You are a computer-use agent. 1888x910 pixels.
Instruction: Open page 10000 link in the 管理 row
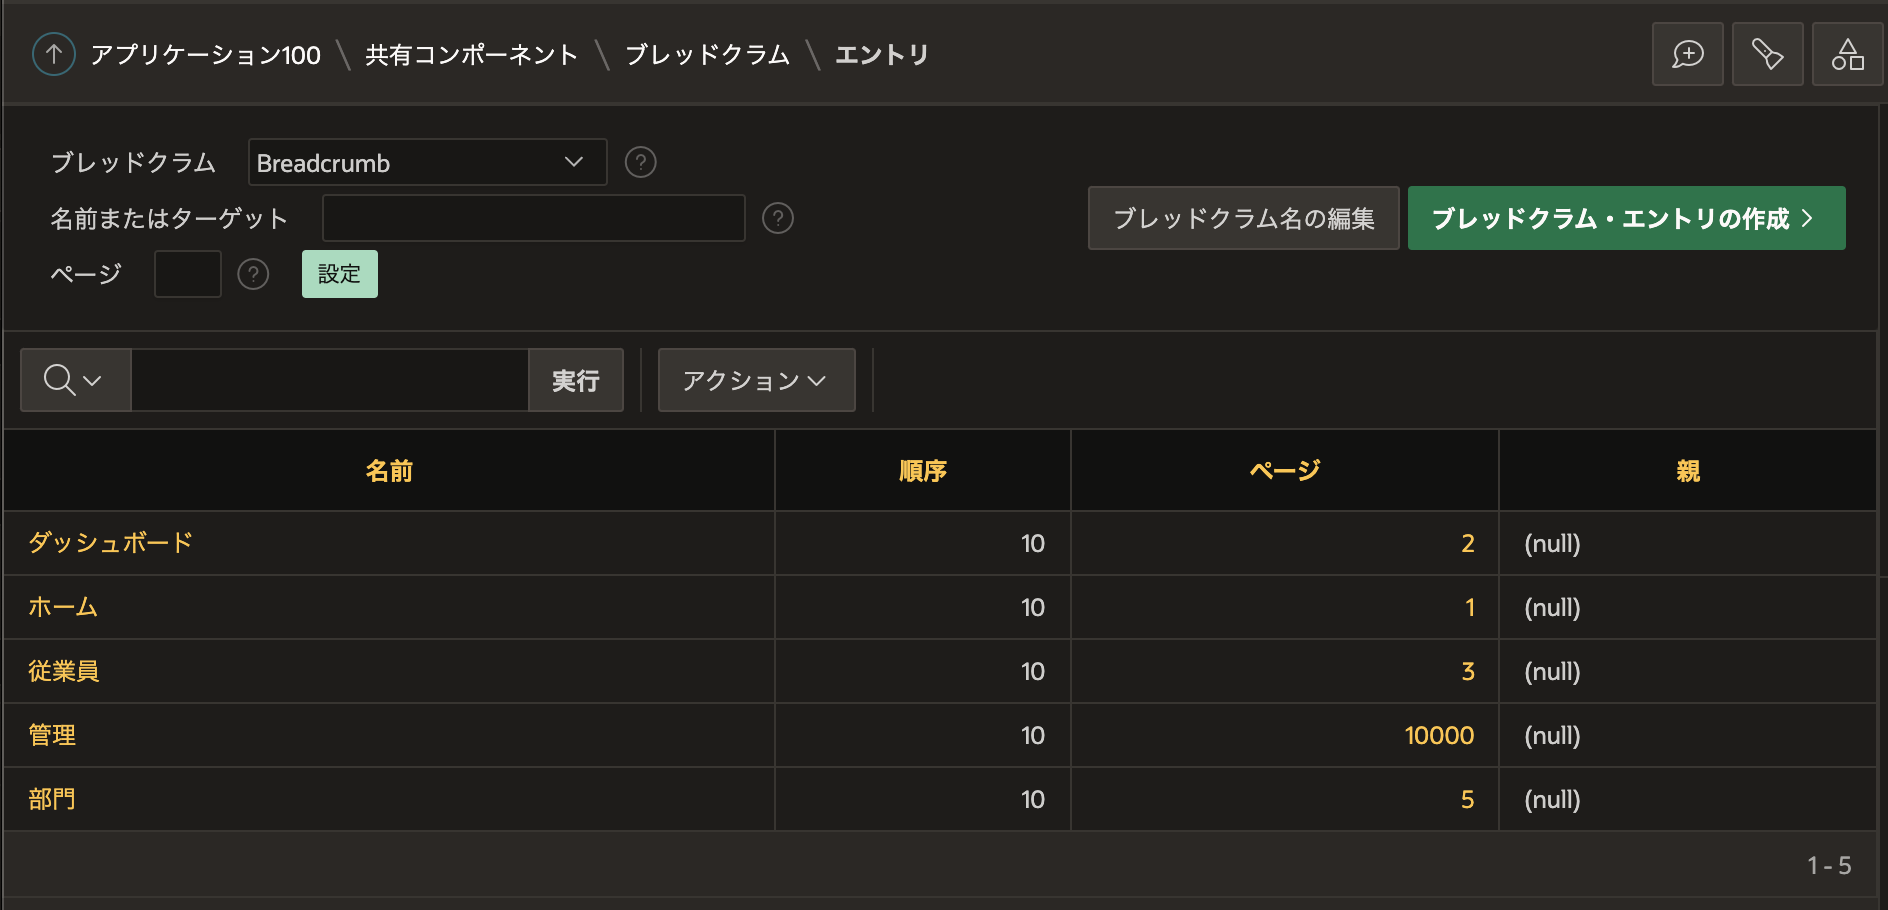pyautogui.click(x=1439, y=735)
